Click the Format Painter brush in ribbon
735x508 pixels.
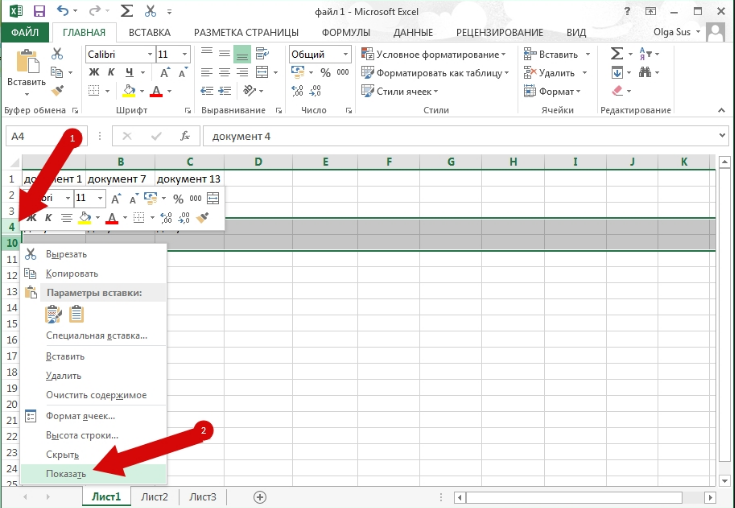point(57,90)
